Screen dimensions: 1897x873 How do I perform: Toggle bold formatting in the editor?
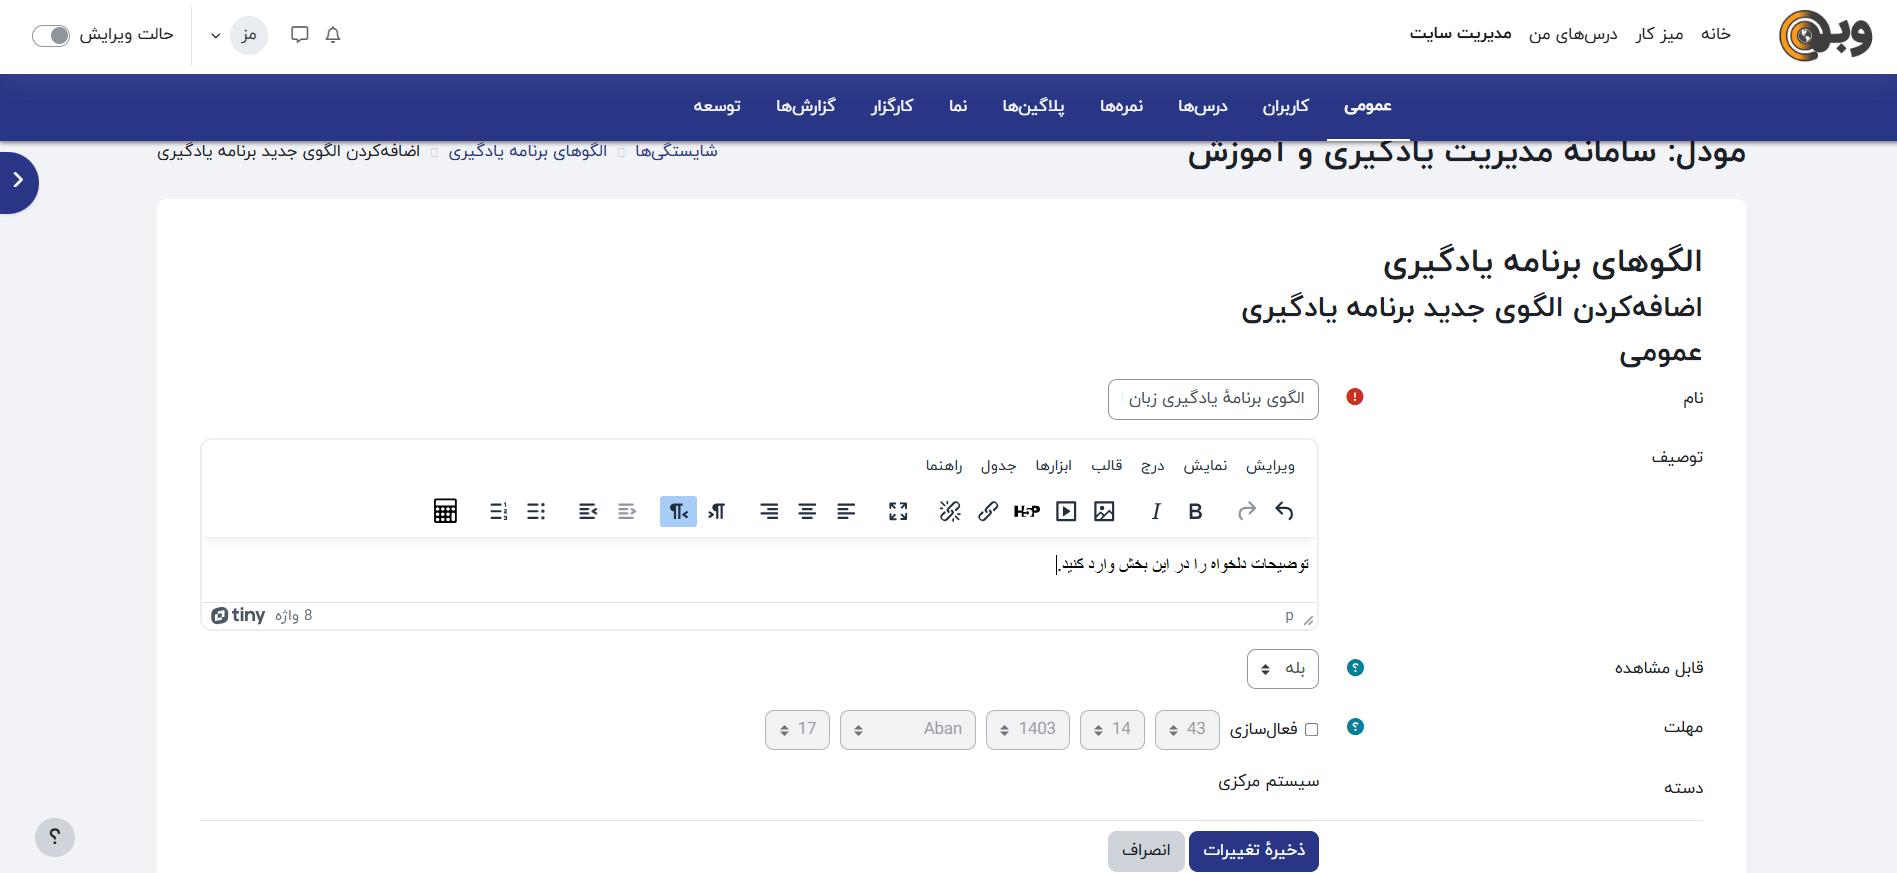pyautogui.click(x=1195, y=512)
